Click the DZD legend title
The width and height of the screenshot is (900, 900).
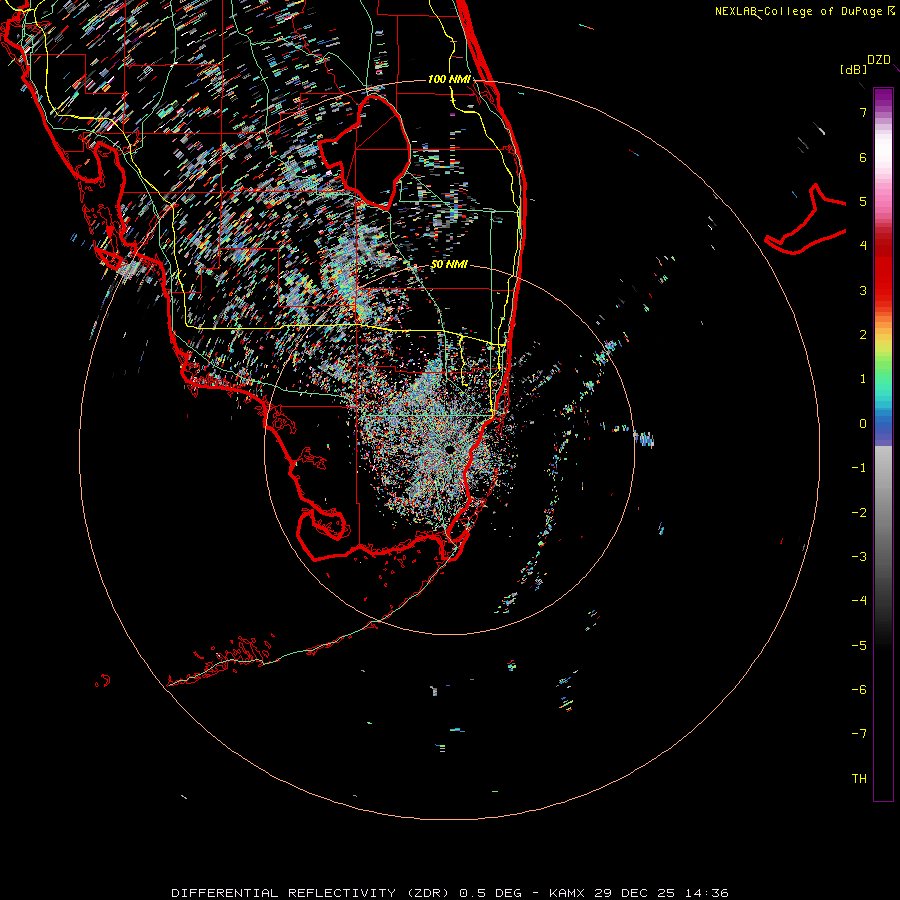[878, 60]
